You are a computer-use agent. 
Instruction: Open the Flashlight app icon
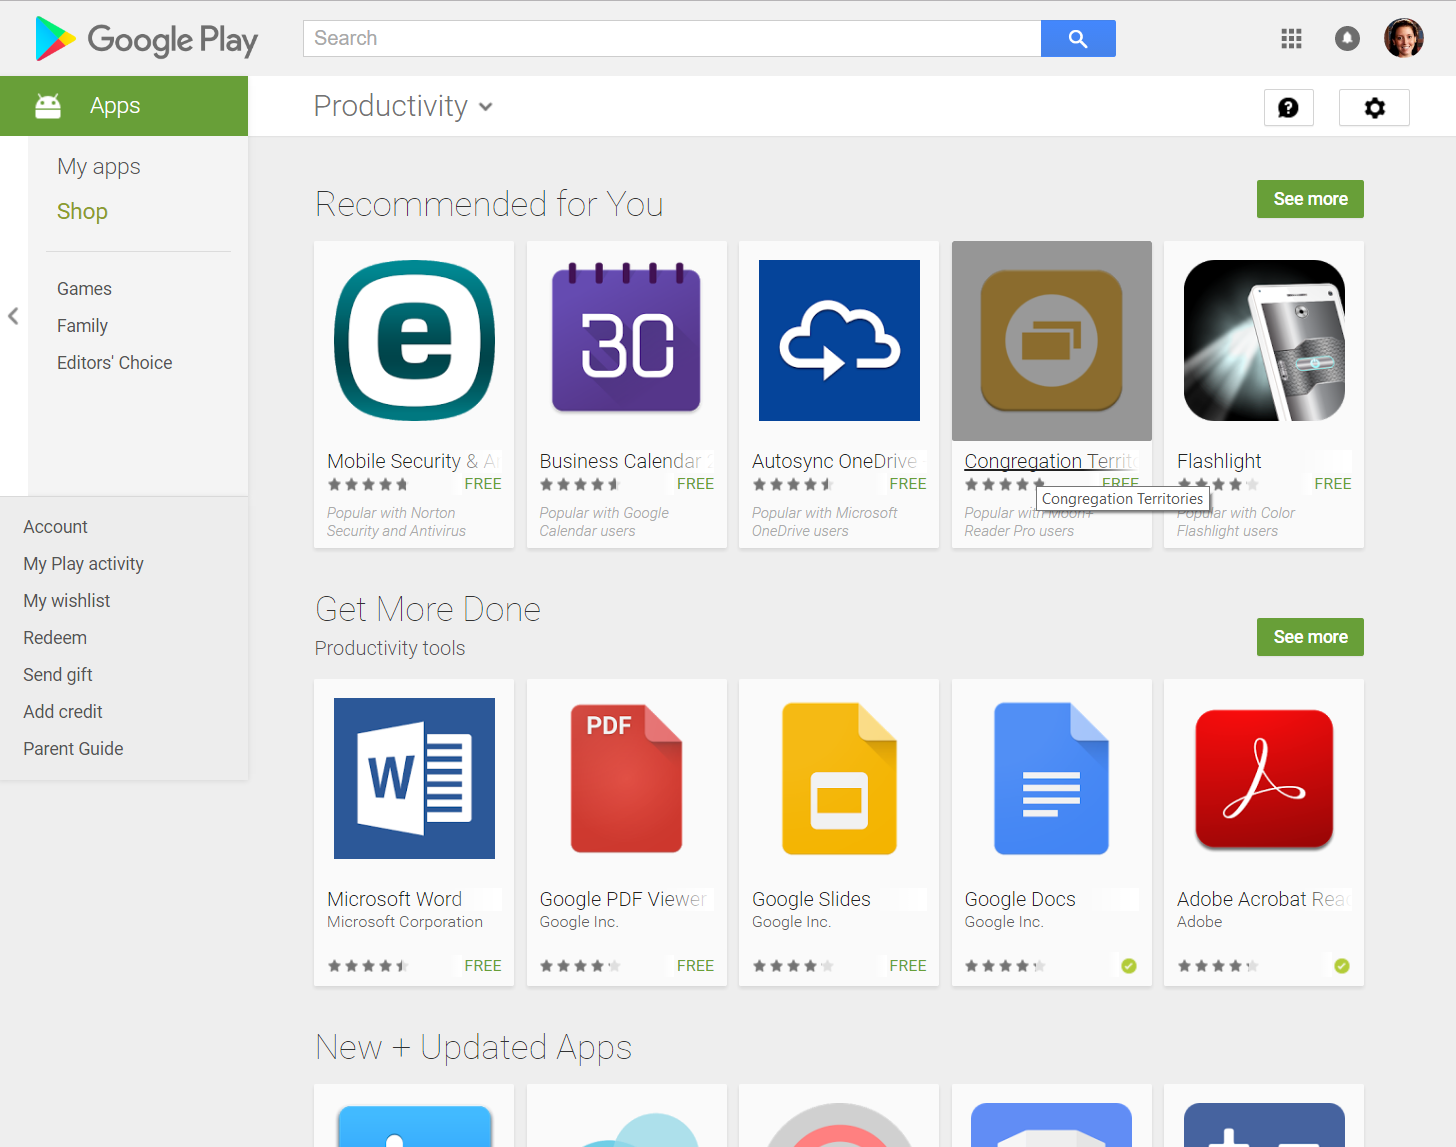click(x=1264, y=340)
